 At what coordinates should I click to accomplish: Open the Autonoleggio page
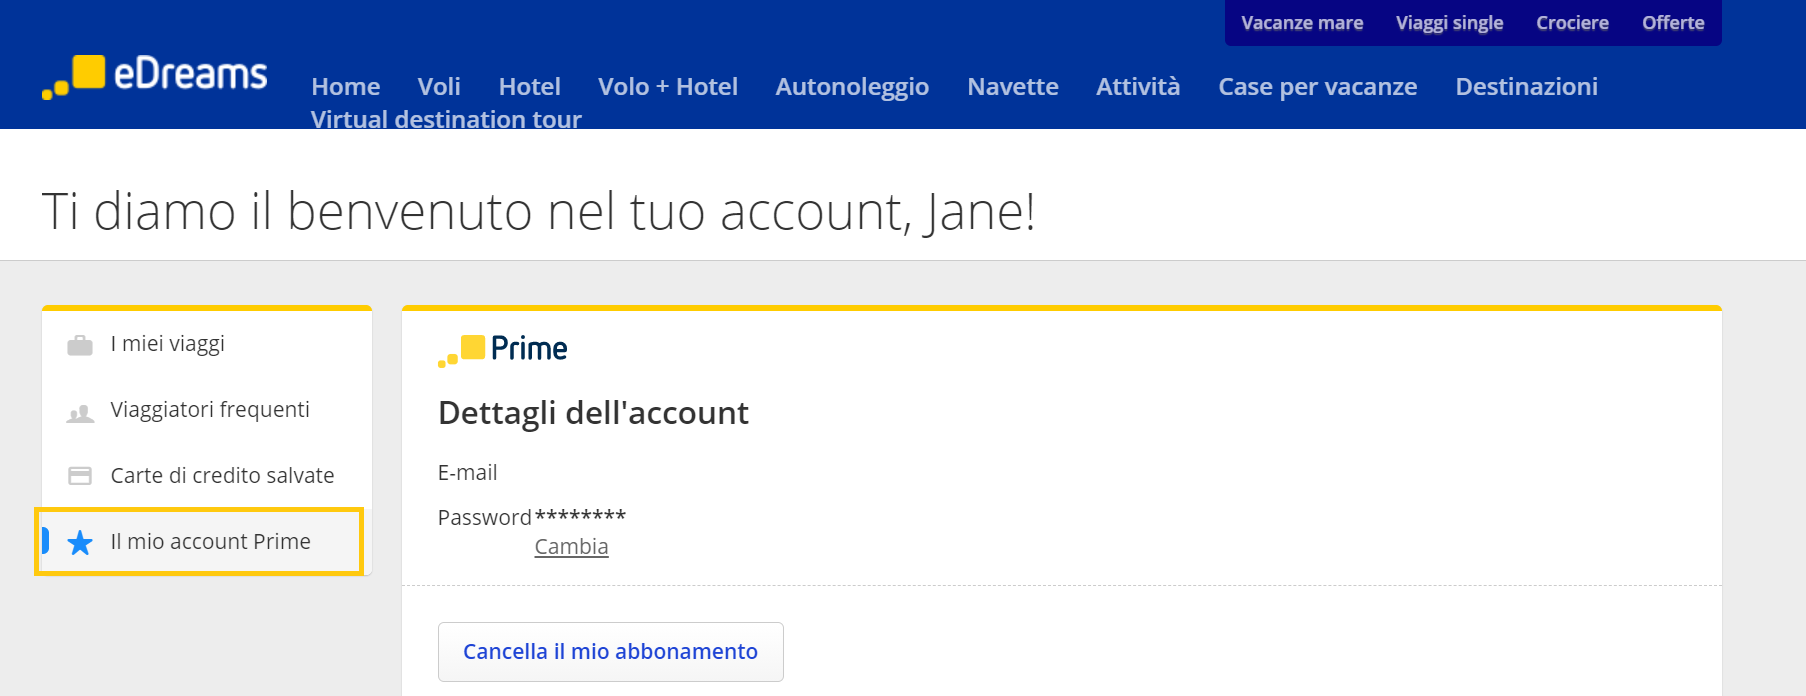tap(852, 87)
